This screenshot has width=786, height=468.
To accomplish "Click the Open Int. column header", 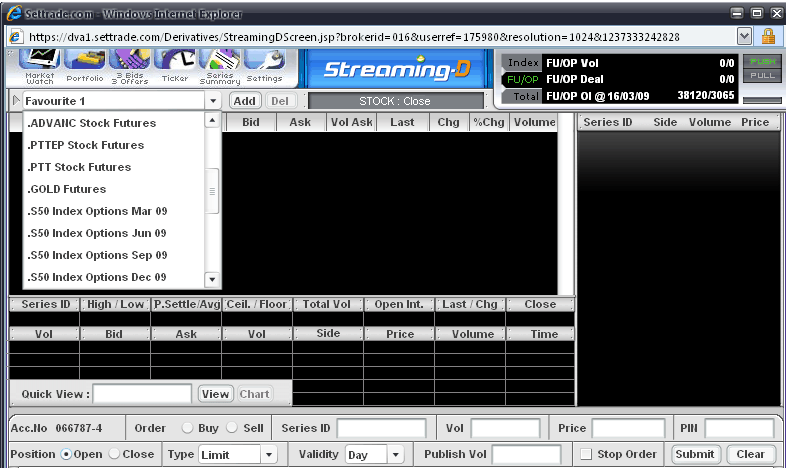I will (x=399, y=304).
